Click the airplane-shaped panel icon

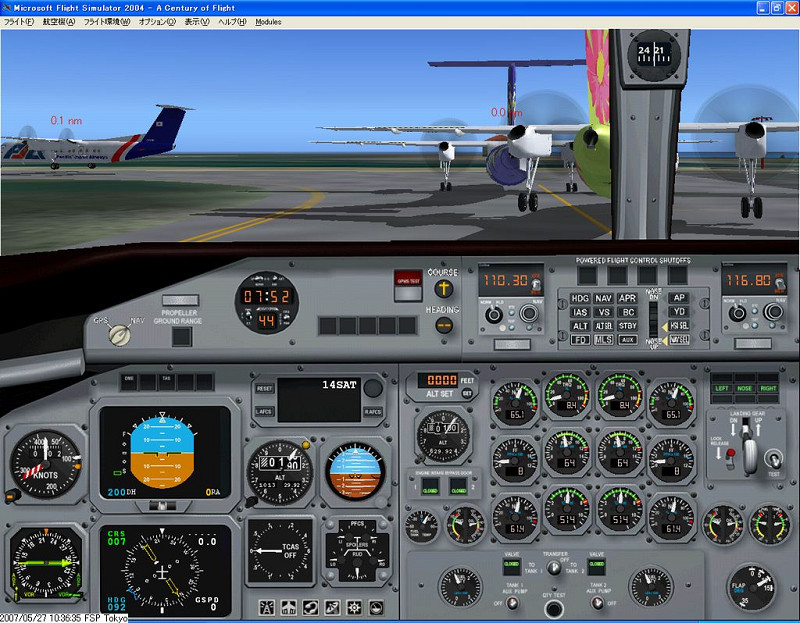pos(288,607)
